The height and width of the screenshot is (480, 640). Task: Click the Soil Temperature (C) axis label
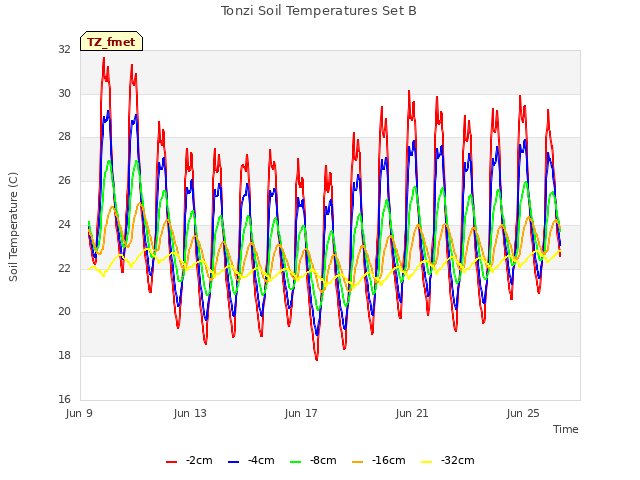(x=13, y=227)
